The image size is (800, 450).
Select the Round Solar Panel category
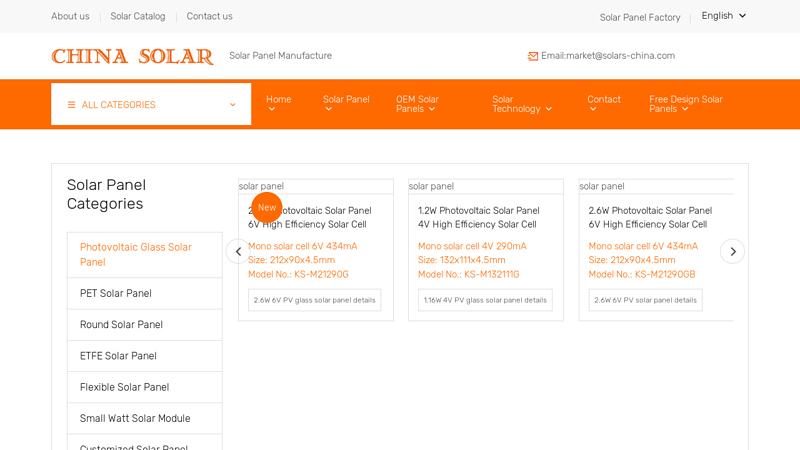[x=145, y=324]
